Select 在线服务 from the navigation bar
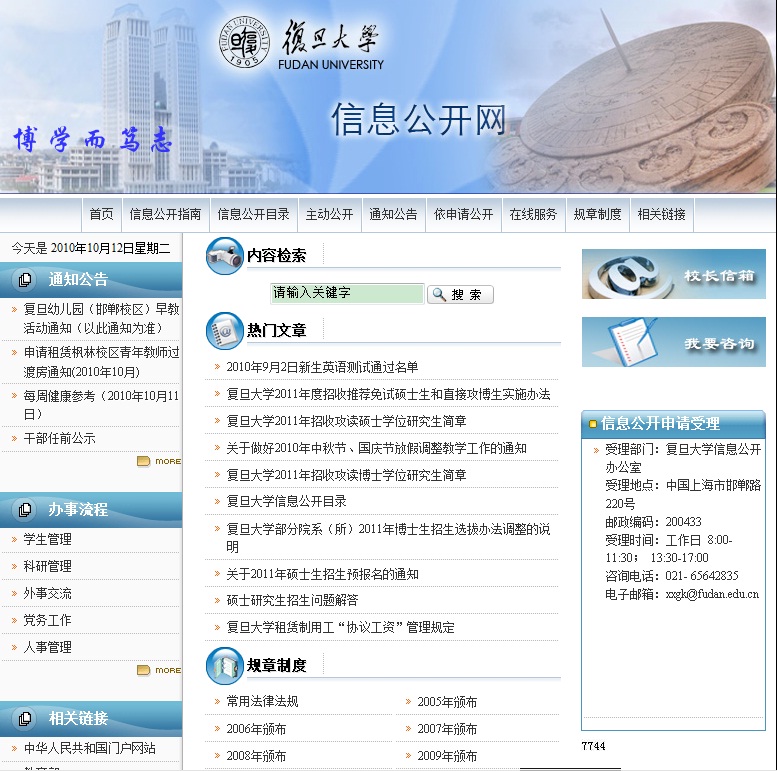Screen dimensions: 777x771 click(533, 214)
